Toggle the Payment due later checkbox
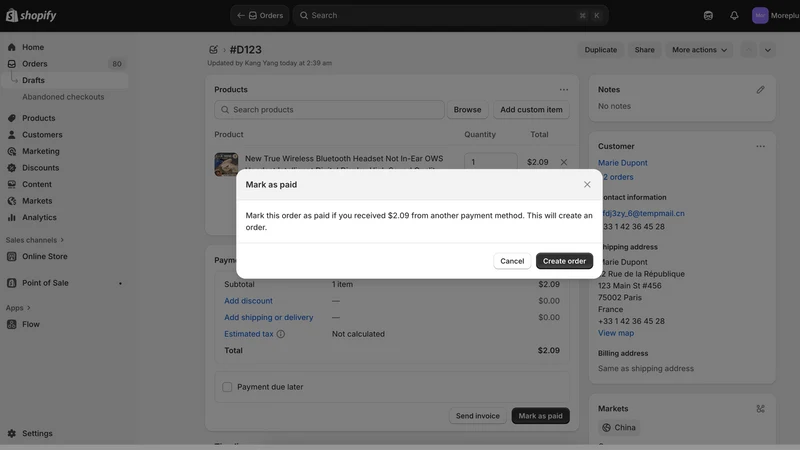 pos(227,387)
